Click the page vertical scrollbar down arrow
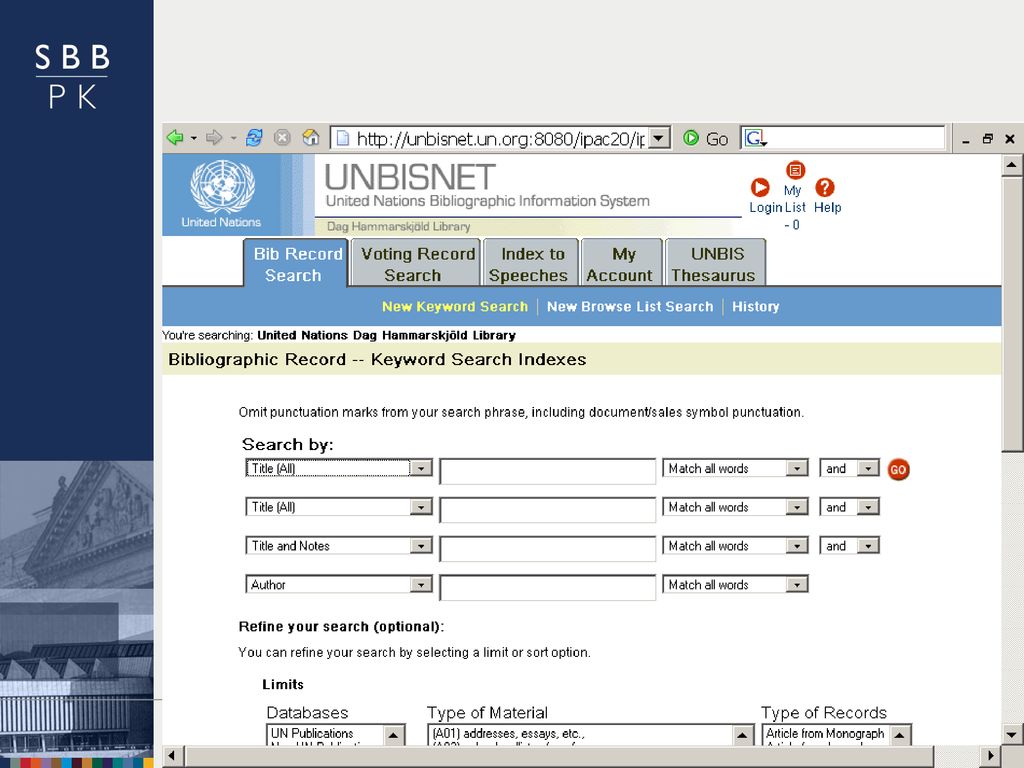The width and height of the screenshot is (1024, 768). tap(1012, 734)
